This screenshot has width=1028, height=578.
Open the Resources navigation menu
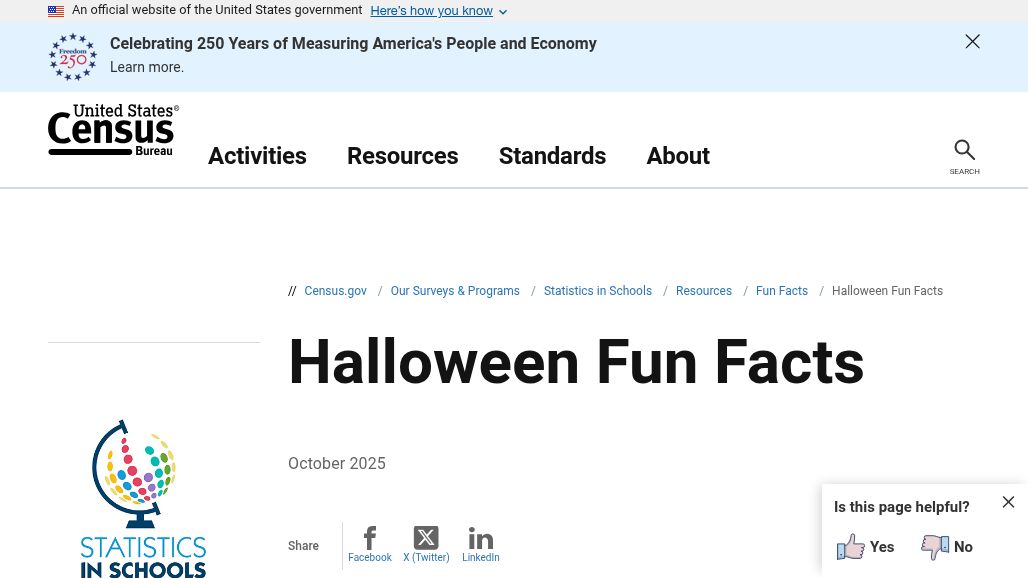point(403,156)
